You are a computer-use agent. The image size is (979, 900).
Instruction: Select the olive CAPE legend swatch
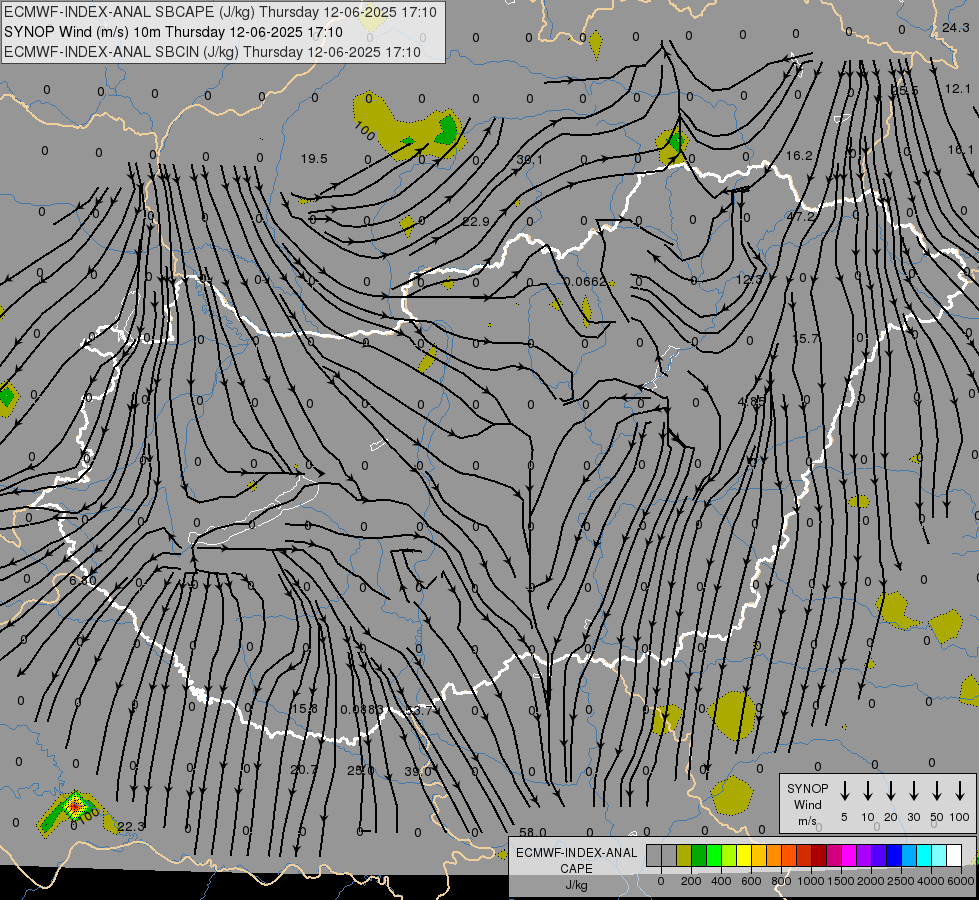click(x=684, y=856)
